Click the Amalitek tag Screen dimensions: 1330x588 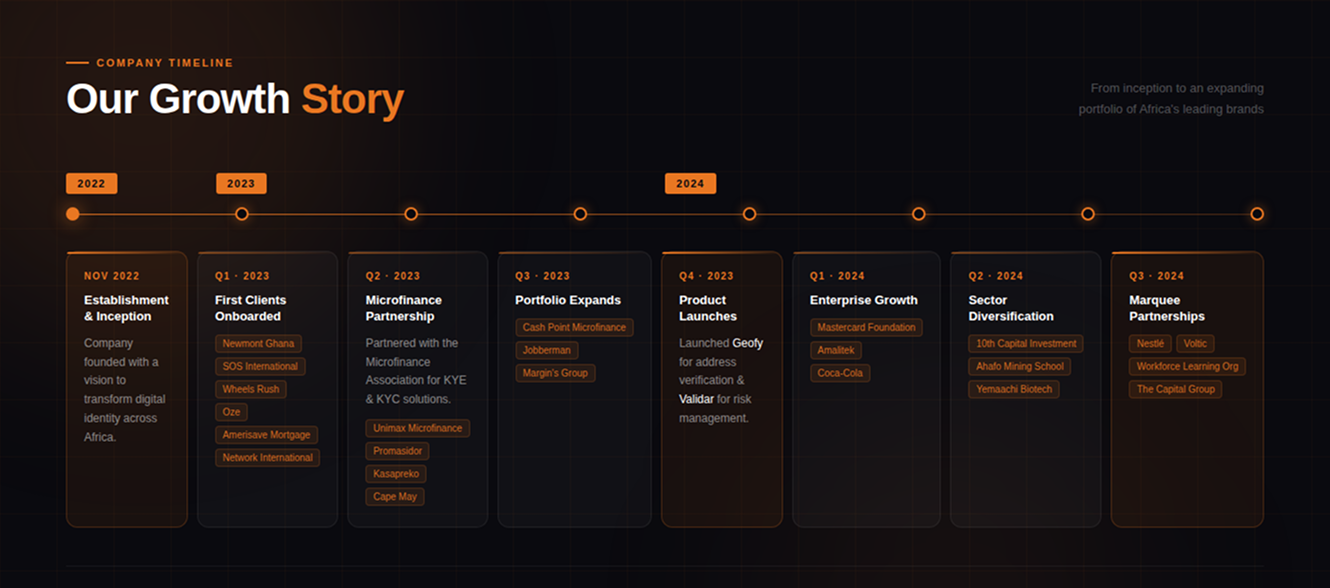(x=836, y=350)
